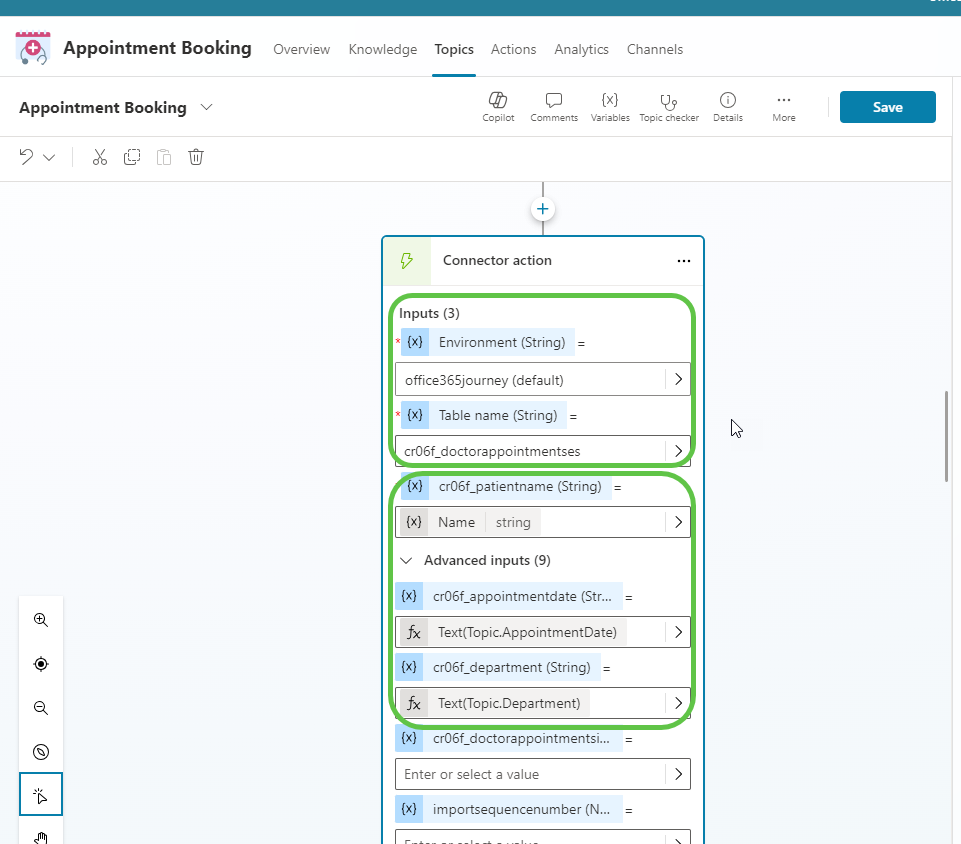961x844 pixels.
Task: Toggle the selection cursor tool
Action: [x=40, y=795]
